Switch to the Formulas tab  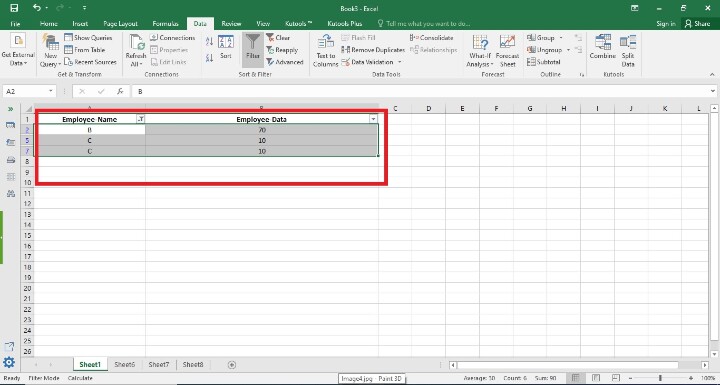(165, 23)
